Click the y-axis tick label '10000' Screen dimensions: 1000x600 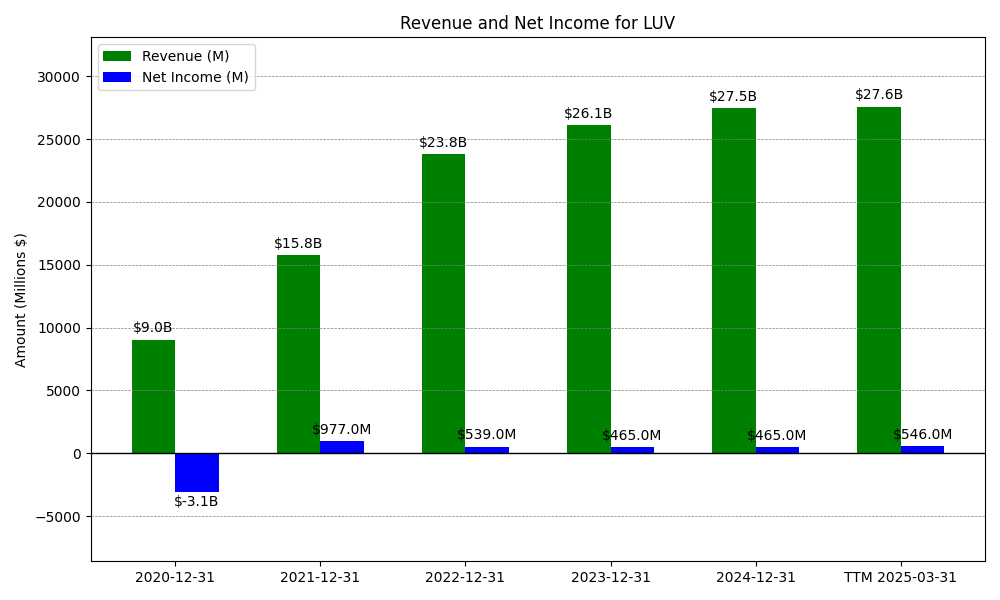click(x=58, y=329)
